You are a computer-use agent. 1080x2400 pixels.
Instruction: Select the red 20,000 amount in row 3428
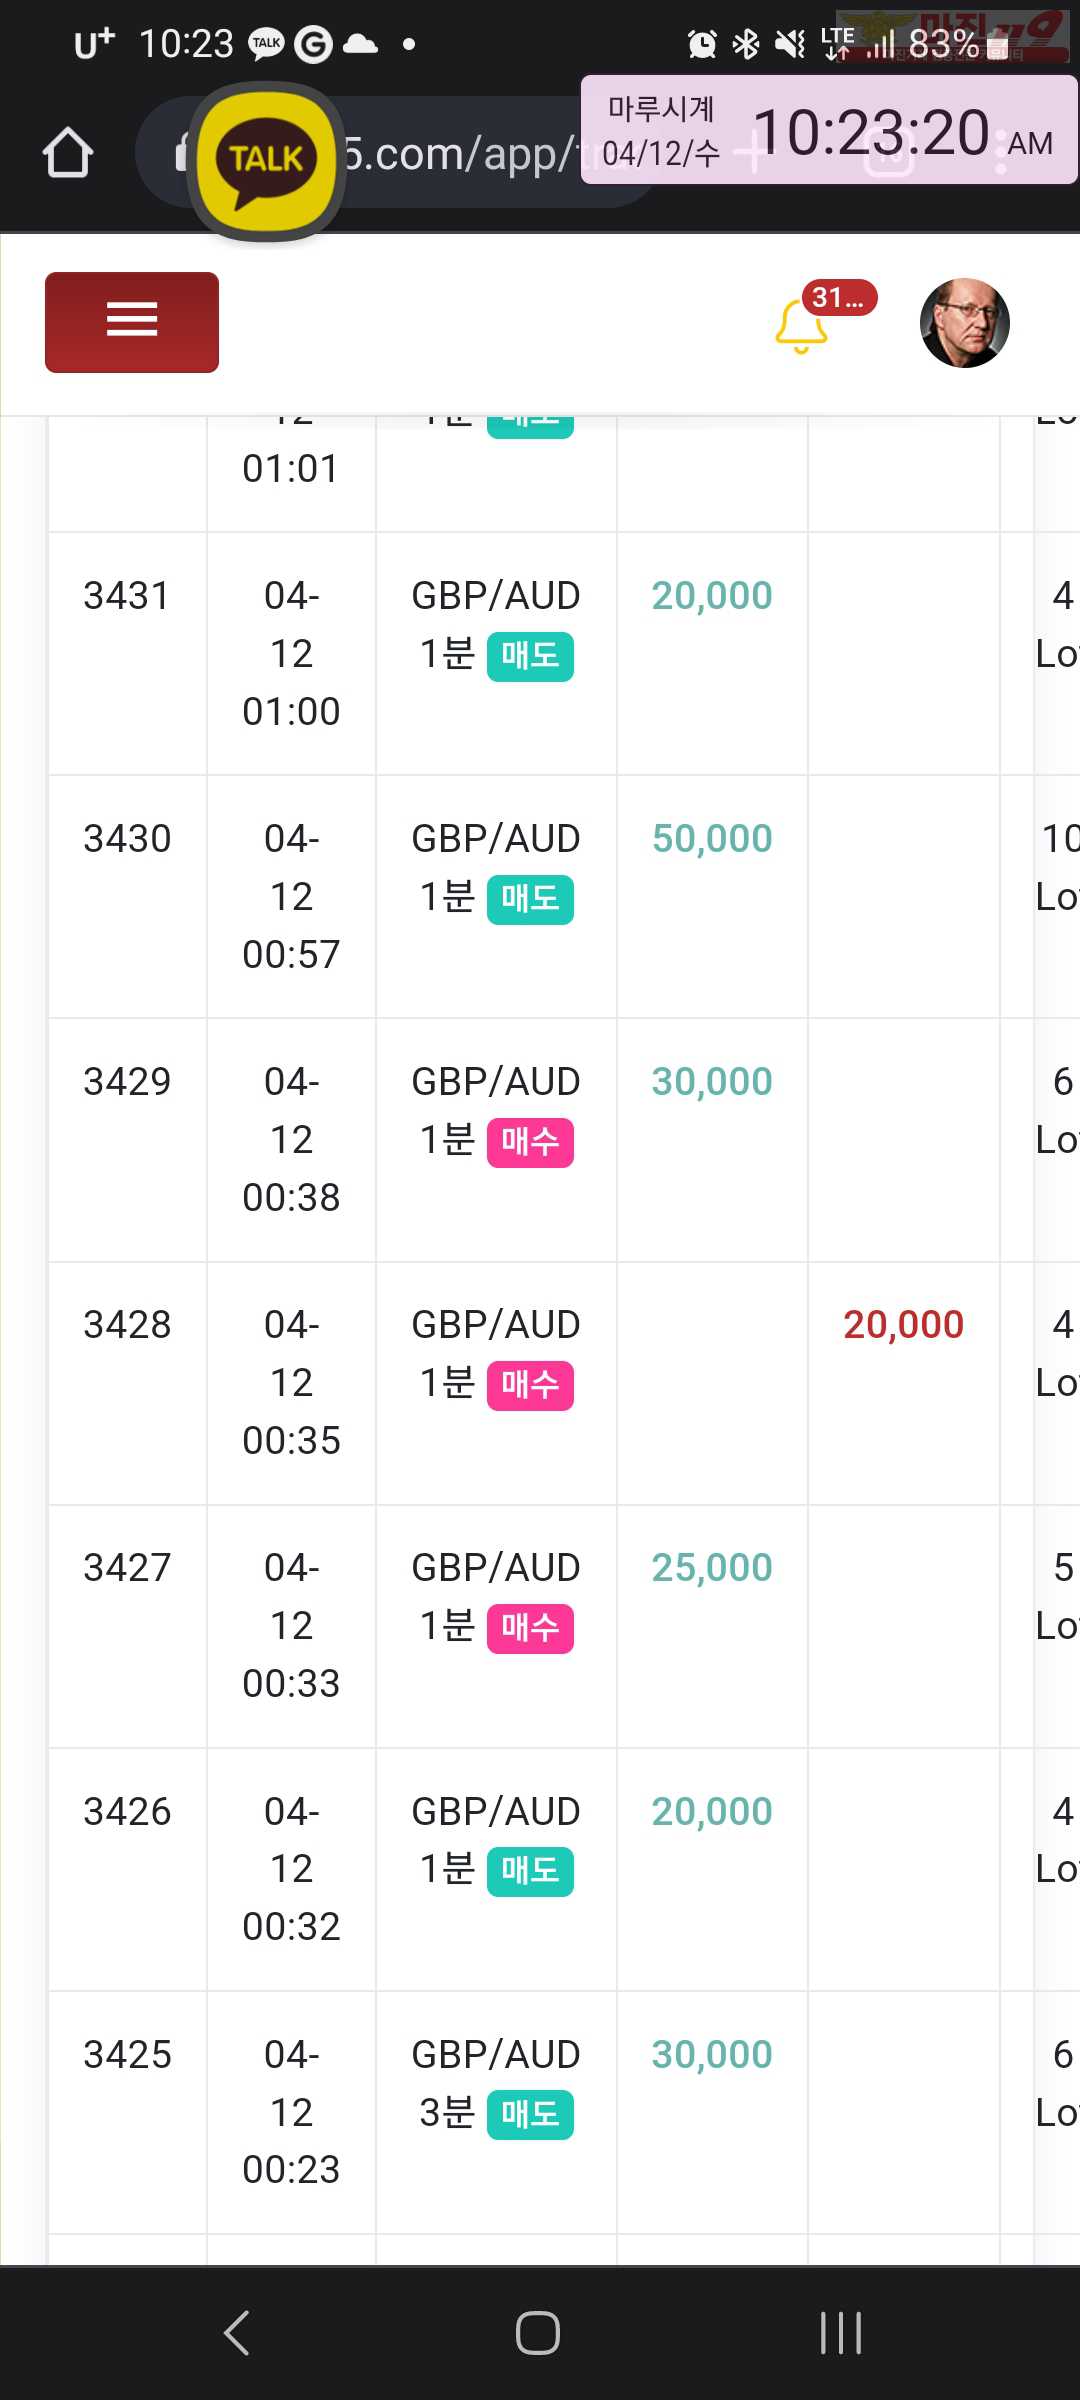[903, 1325]
